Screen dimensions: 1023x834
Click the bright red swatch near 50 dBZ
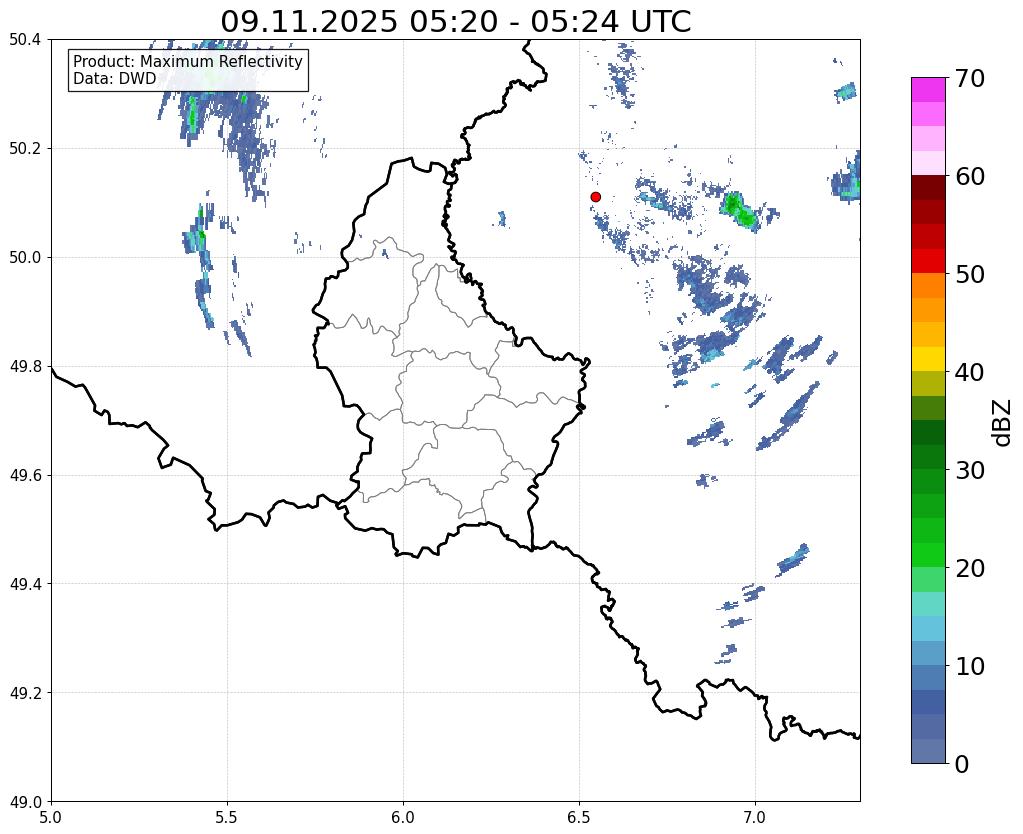[928, 261]
